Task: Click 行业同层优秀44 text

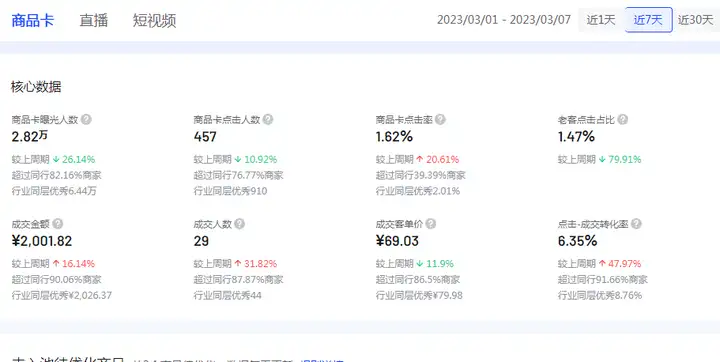Action: click(x=227, y=295)
